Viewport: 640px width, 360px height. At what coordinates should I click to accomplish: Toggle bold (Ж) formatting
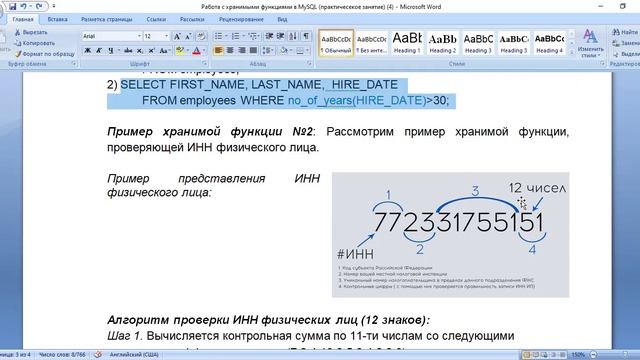pyautogui.click(x=87, y=51)
